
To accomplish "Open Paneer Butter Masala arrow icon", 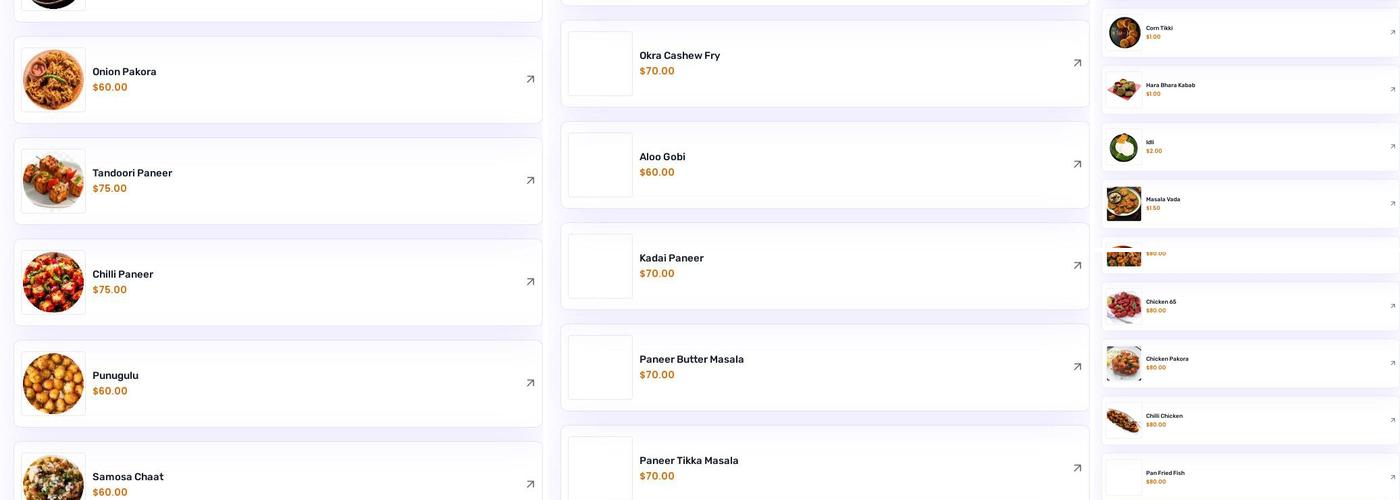I will click(x=1077, y=367).
